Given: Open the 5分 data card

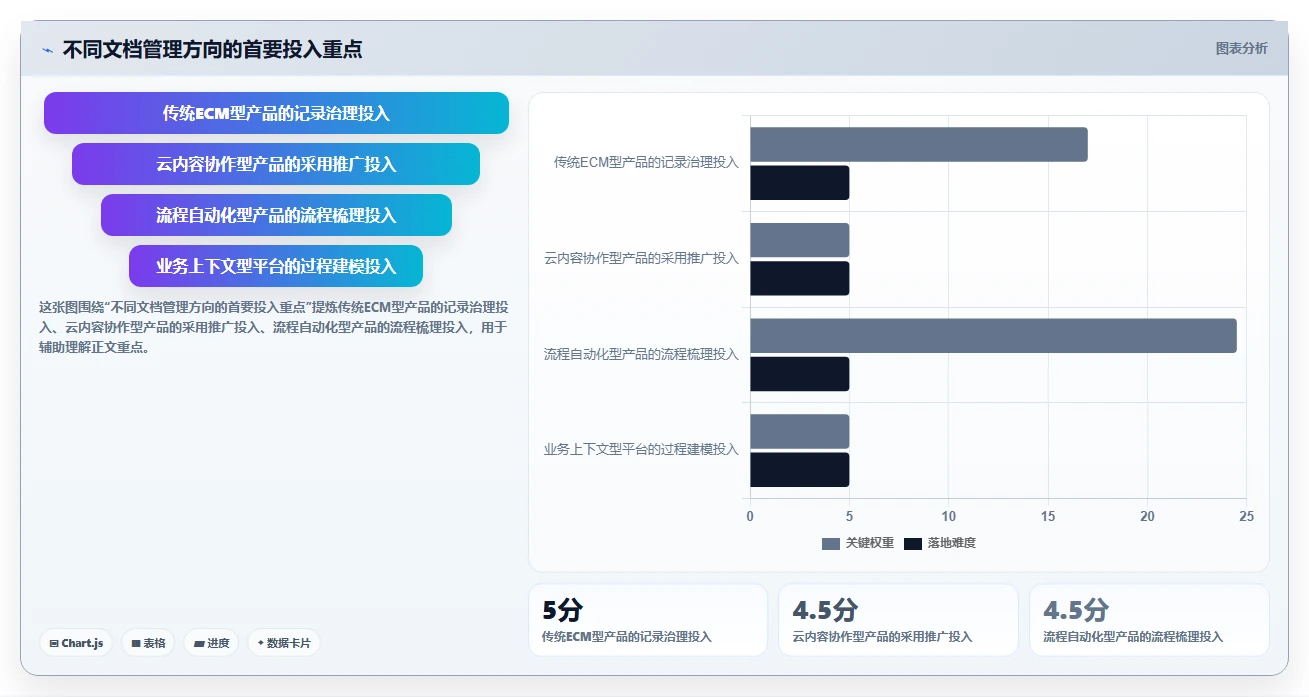Looking at the screenshot, I should (x=648, y=620).
